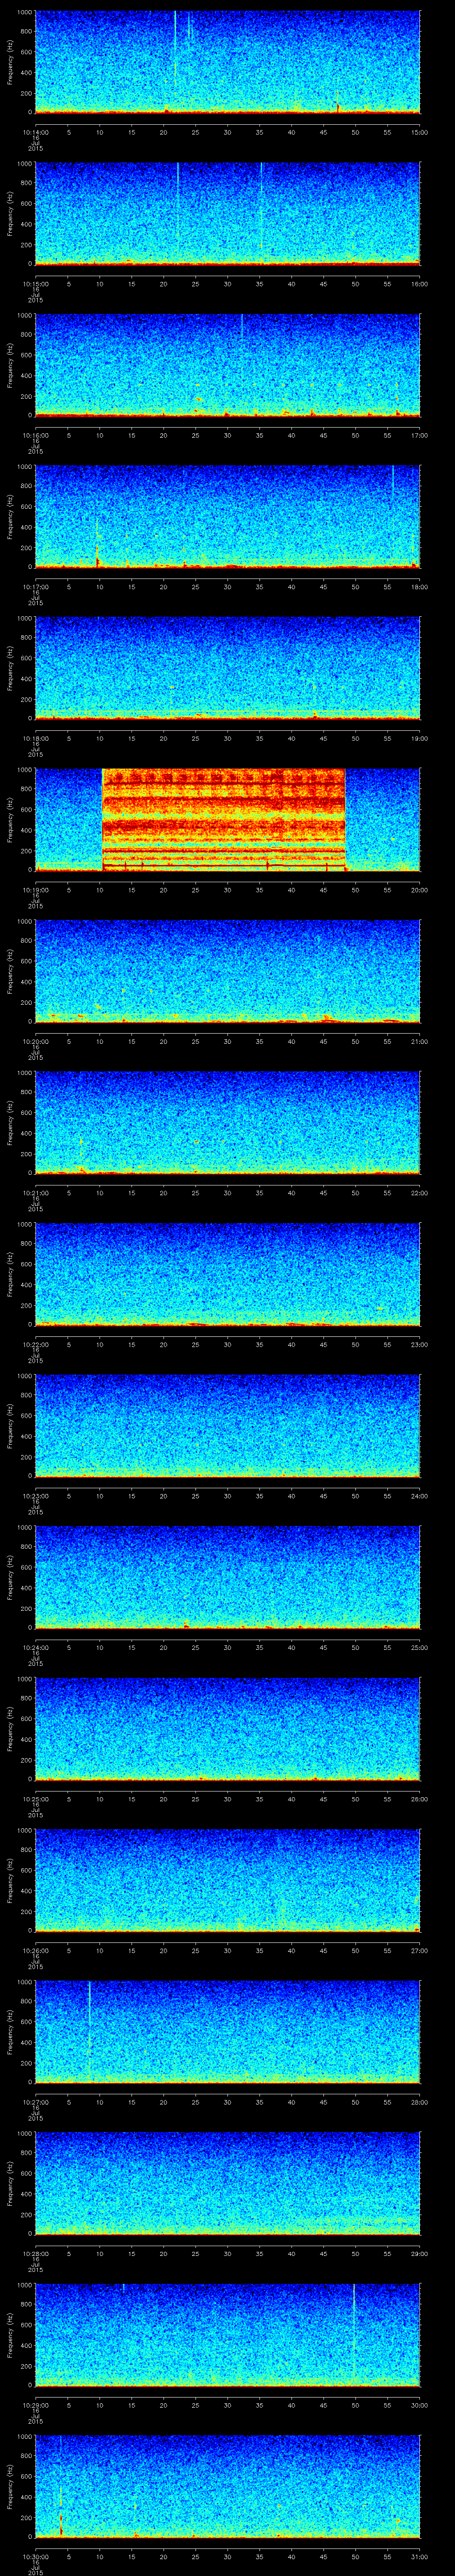Click the 23:00 end time label
The image size is (455, 2576).
pyautogui.click(x=419, y=1344)
